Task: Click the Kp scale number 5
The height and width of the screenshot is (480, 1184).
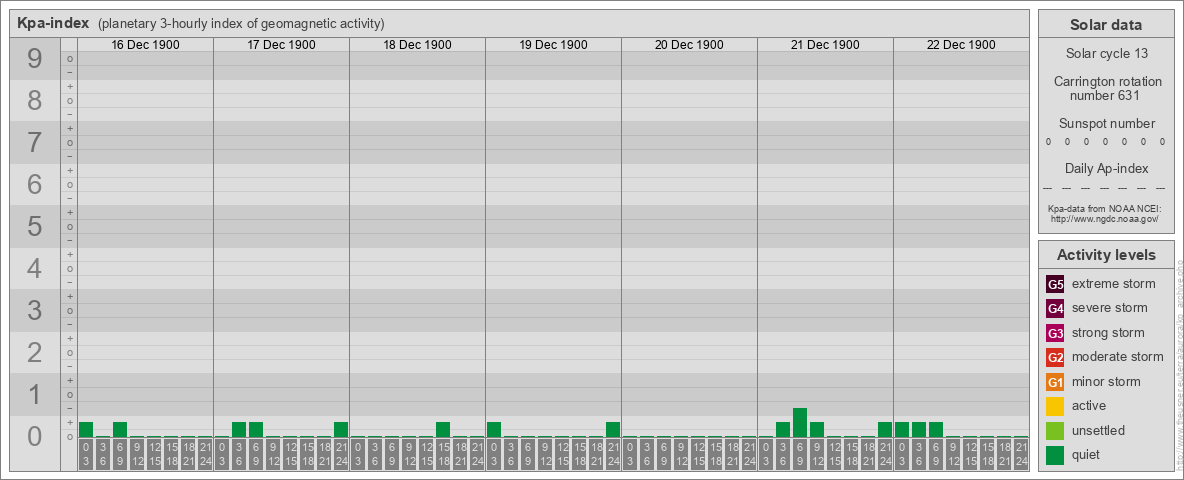Action: coord(34,226)
